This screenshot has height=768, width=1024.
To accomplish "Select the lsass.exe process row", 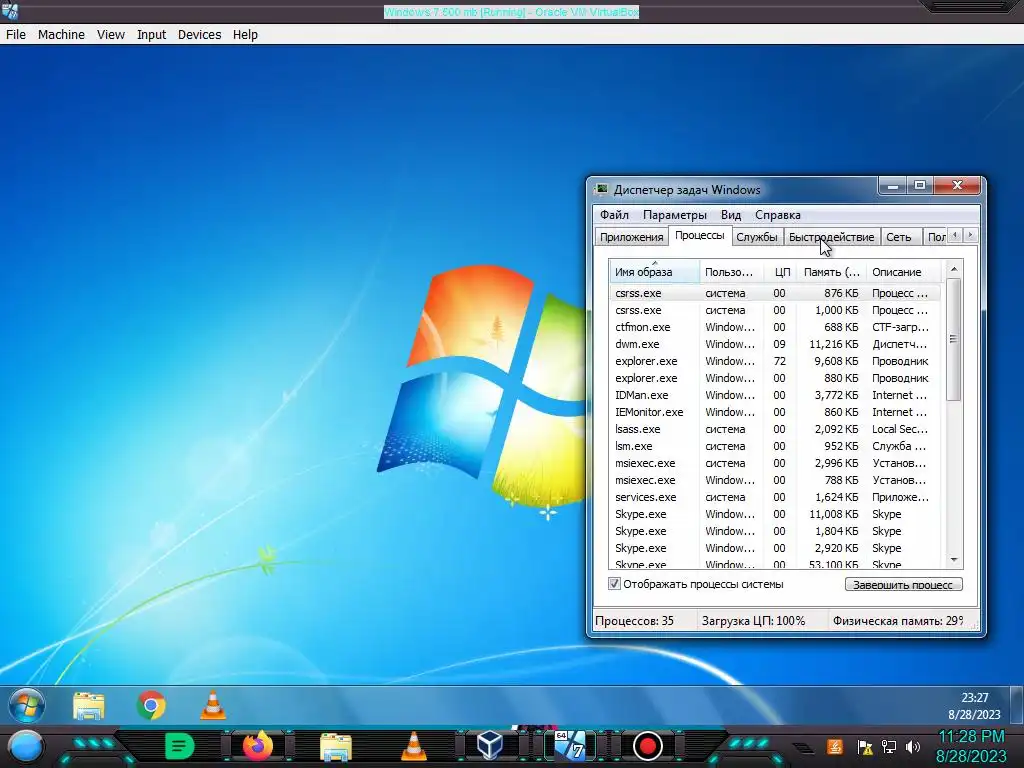I will (x=776, y=429).
